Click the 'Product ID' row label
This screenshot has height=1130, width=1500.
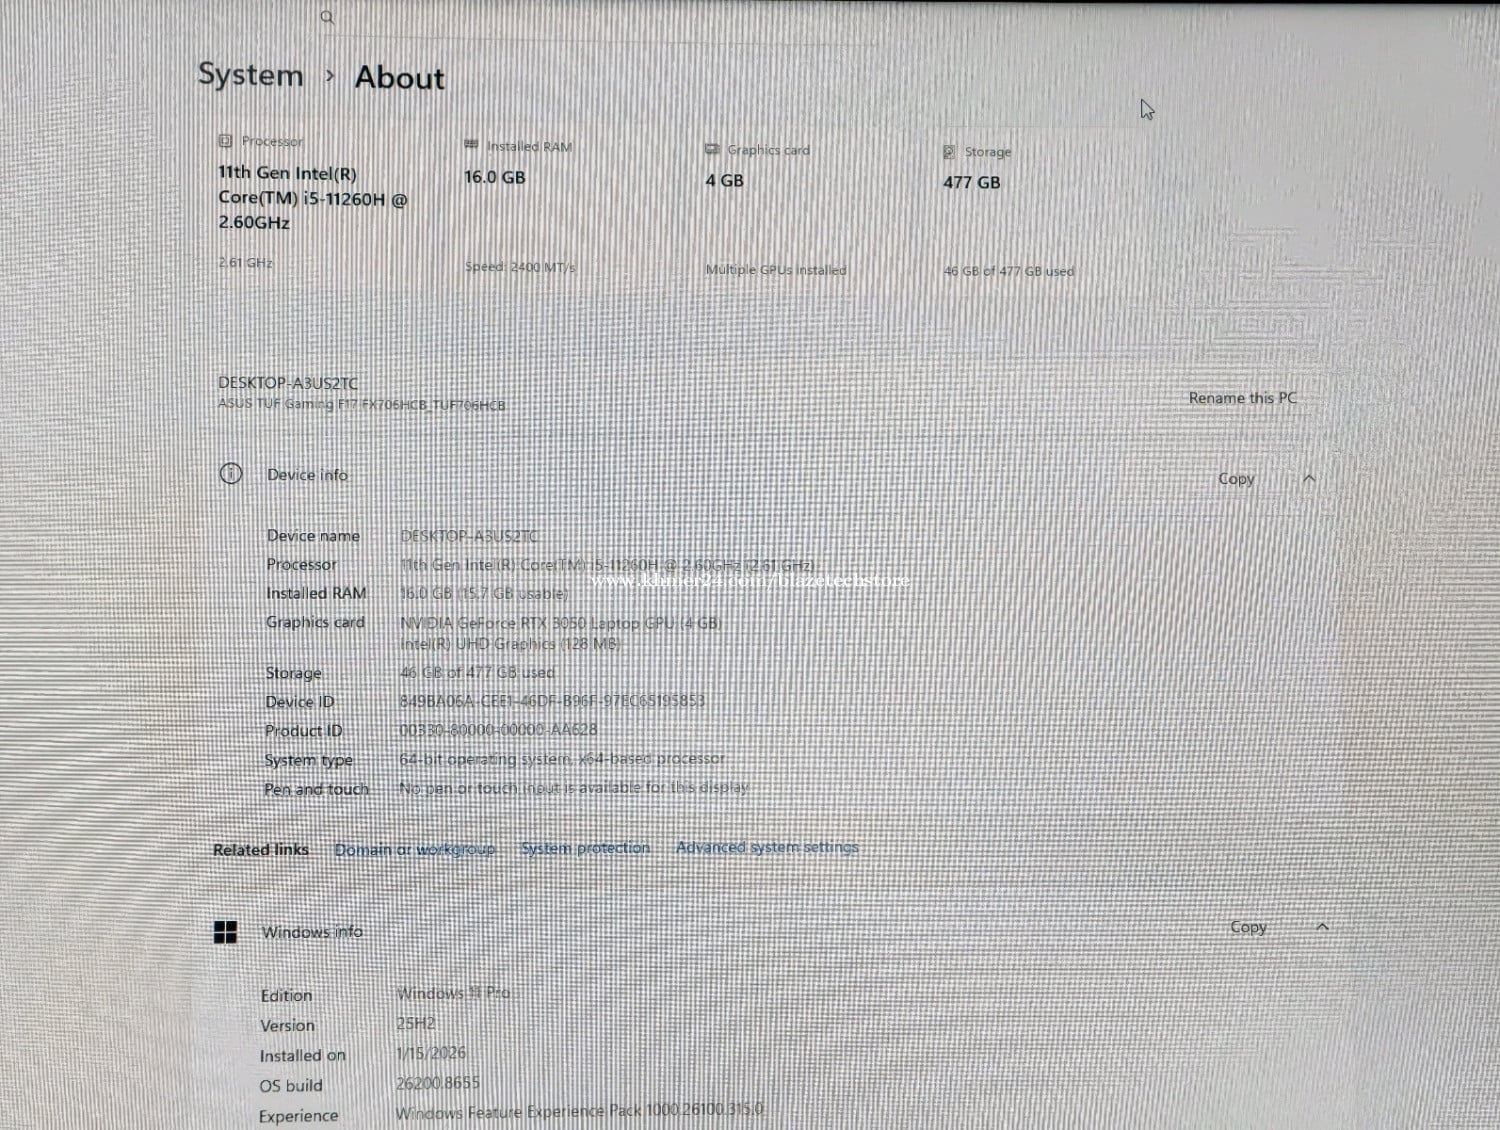click(303, 731)
